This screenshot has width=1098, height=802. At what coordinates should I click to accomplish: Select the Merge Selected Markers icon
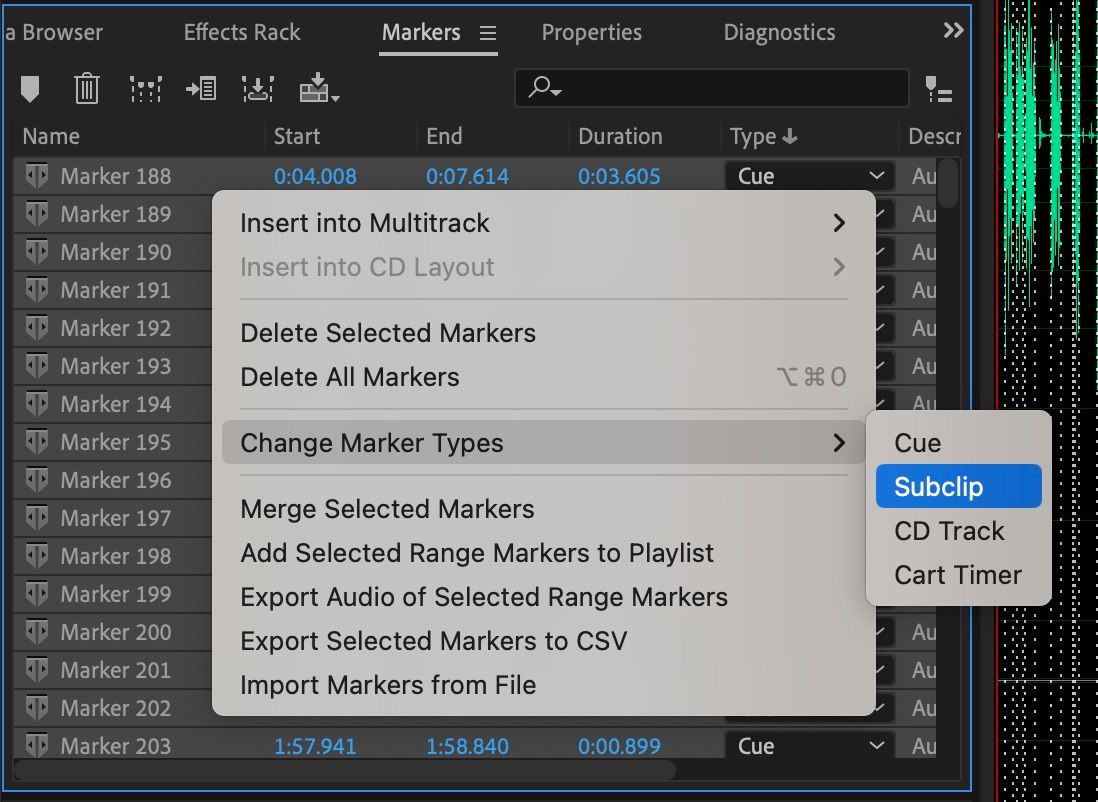tap(146, 88)
